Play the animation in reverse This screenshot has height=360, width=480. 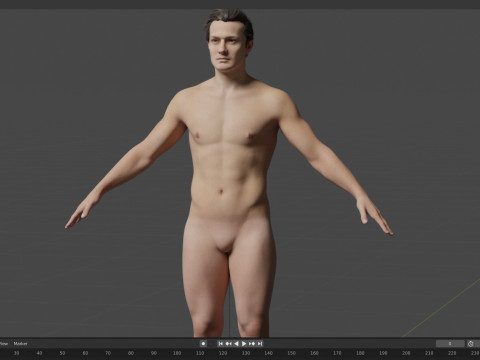(236, 344)
